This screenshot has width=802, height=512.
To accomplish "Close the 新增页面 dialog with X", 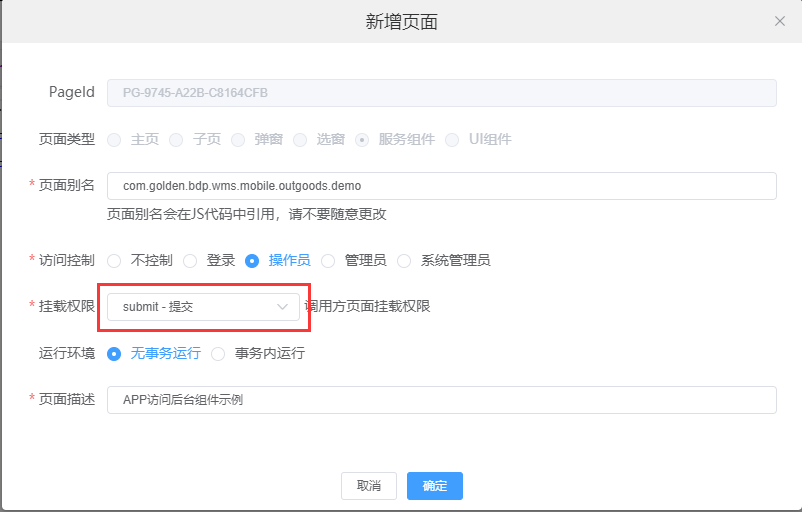I will pyautogui.click(x=779, y=21).
